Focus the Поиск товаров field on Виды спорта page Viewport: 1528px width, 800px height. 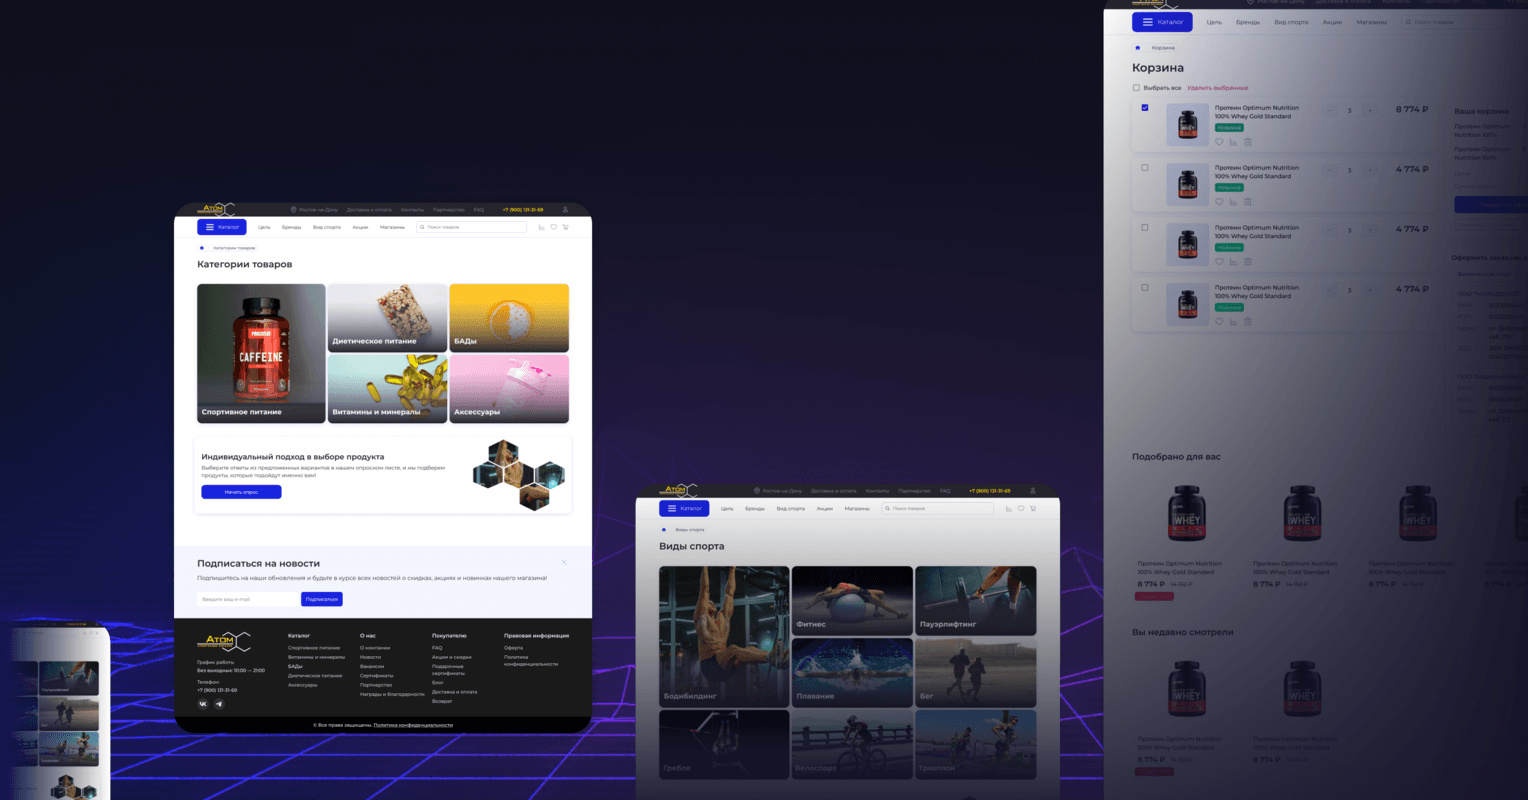click(x=937, y=509)
